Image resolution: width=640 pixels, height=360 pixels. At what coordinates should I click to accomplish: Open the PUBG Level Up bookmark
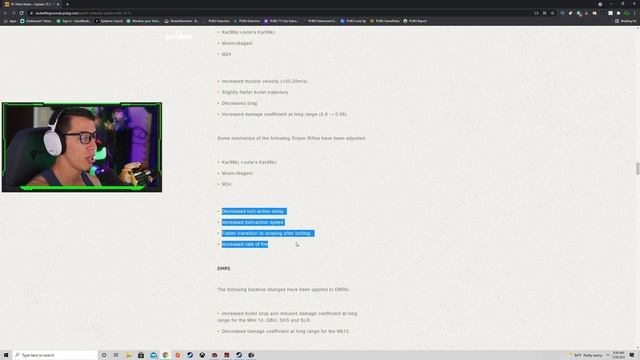tap(353, 21)
